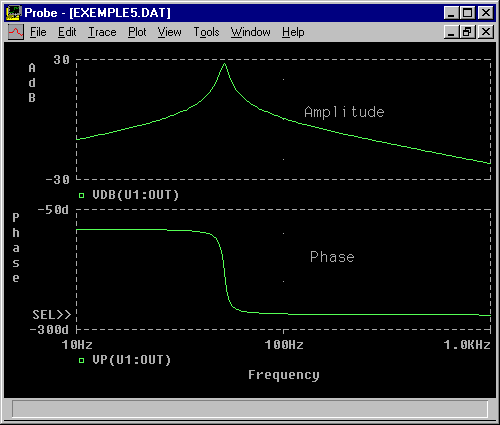Click the VP(U1:OUT) trace legend marker

click(x=81, y=360)
